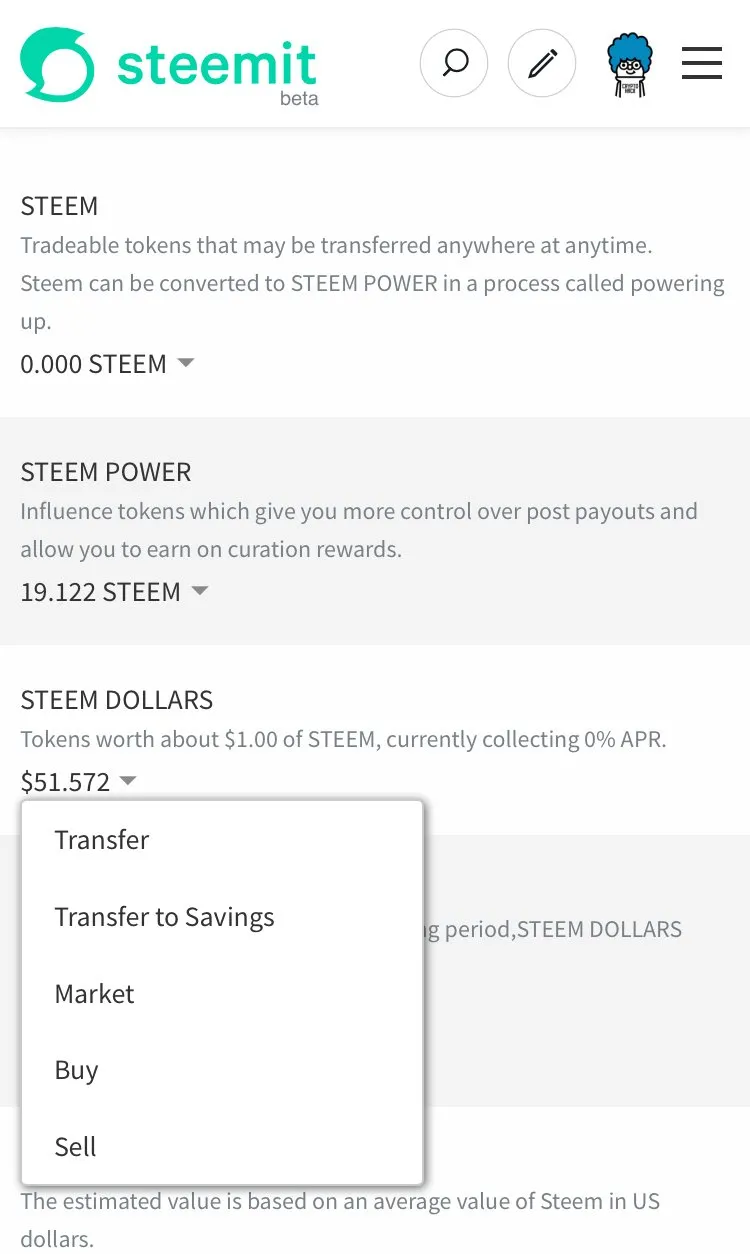The height and width of the screenshot is (1254, 750).
Task: Expand the 0.000 STEEM balance dropdown
Action: (x=94, y=364)
